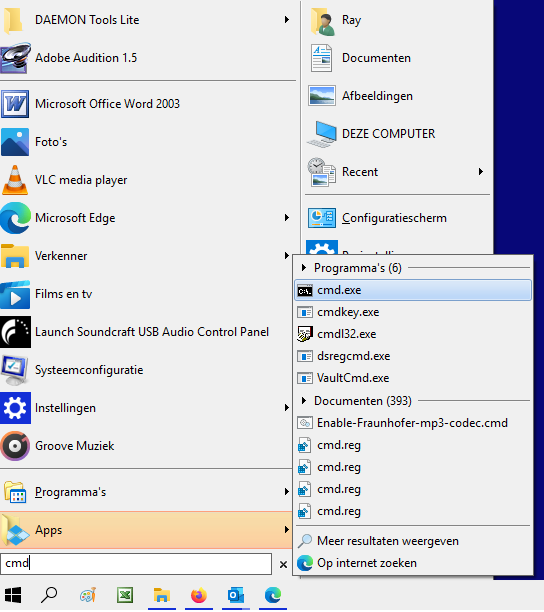Open Firefox from the taskbar
Screen dimensions: 544x612
(199, 596)
